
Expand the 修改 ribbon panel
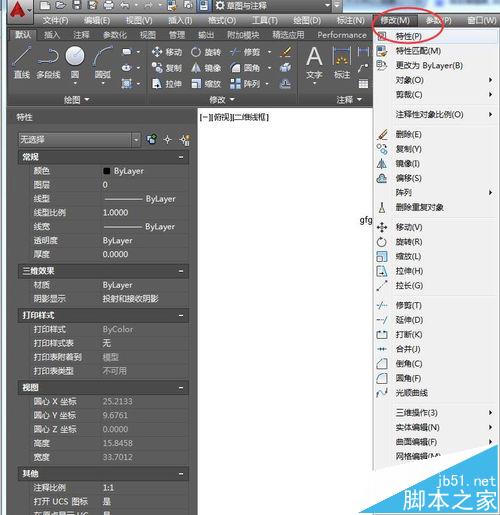(222, 99)
